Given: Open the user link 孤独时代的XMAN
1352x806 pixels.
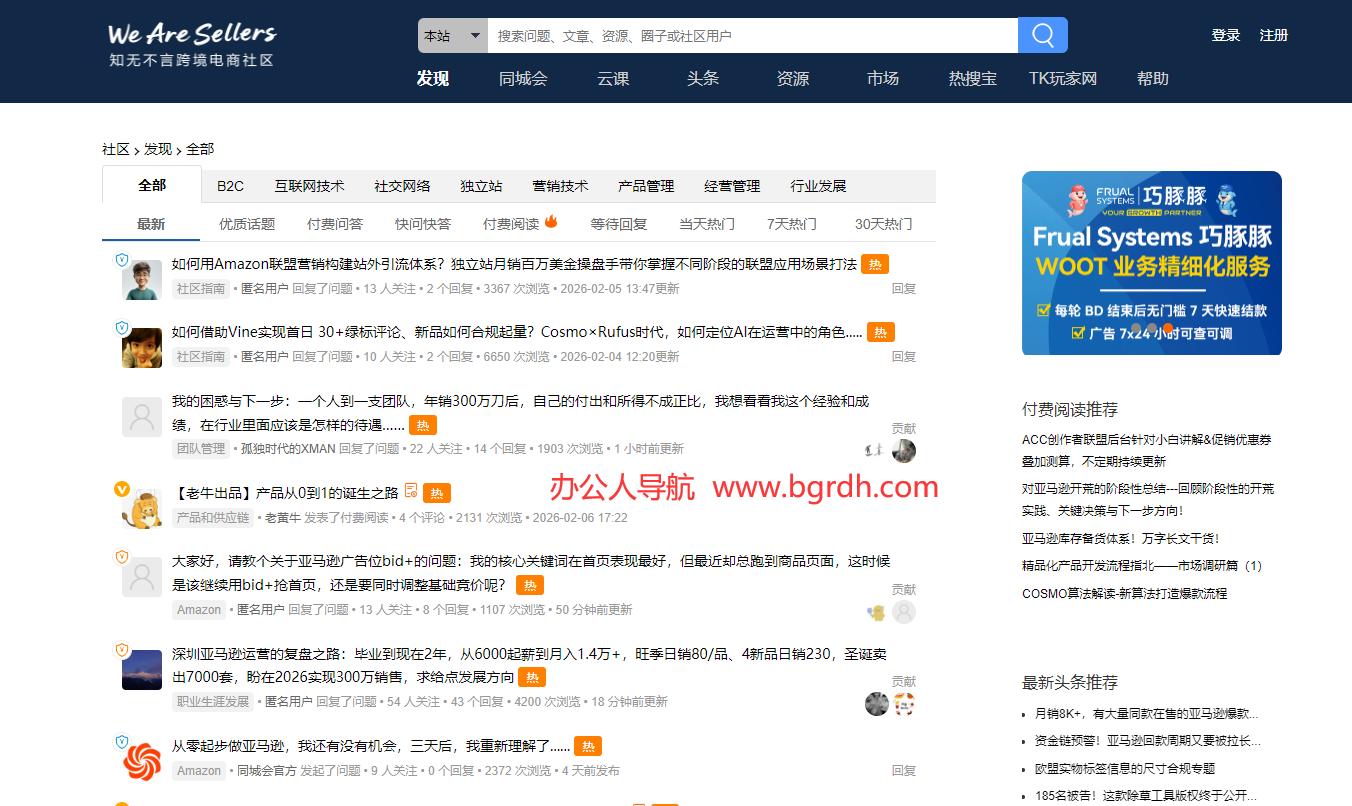Looking at the screenshot, I should coord(288,449).
